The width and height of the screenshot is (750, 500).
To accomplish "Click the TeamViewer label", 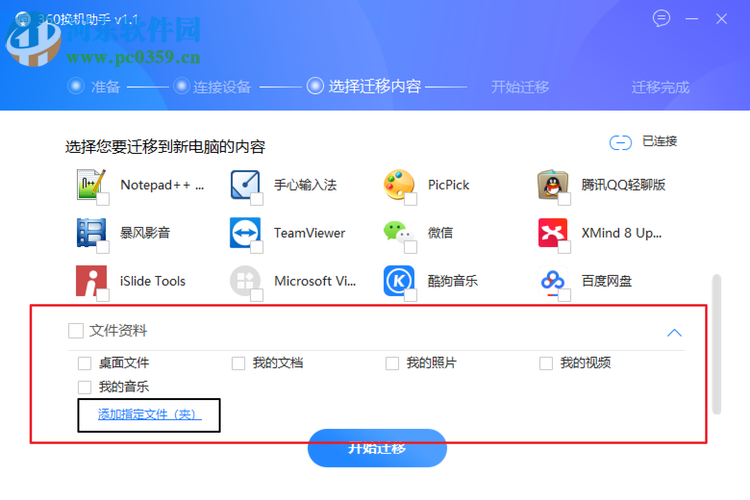I will [x=309, y=233].
